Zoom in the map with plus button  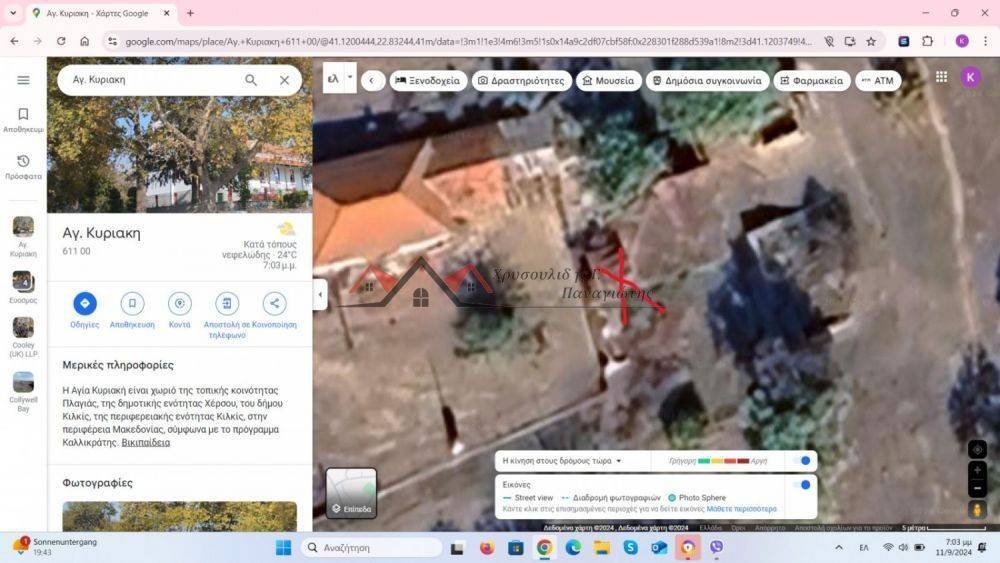pos(977,470)
